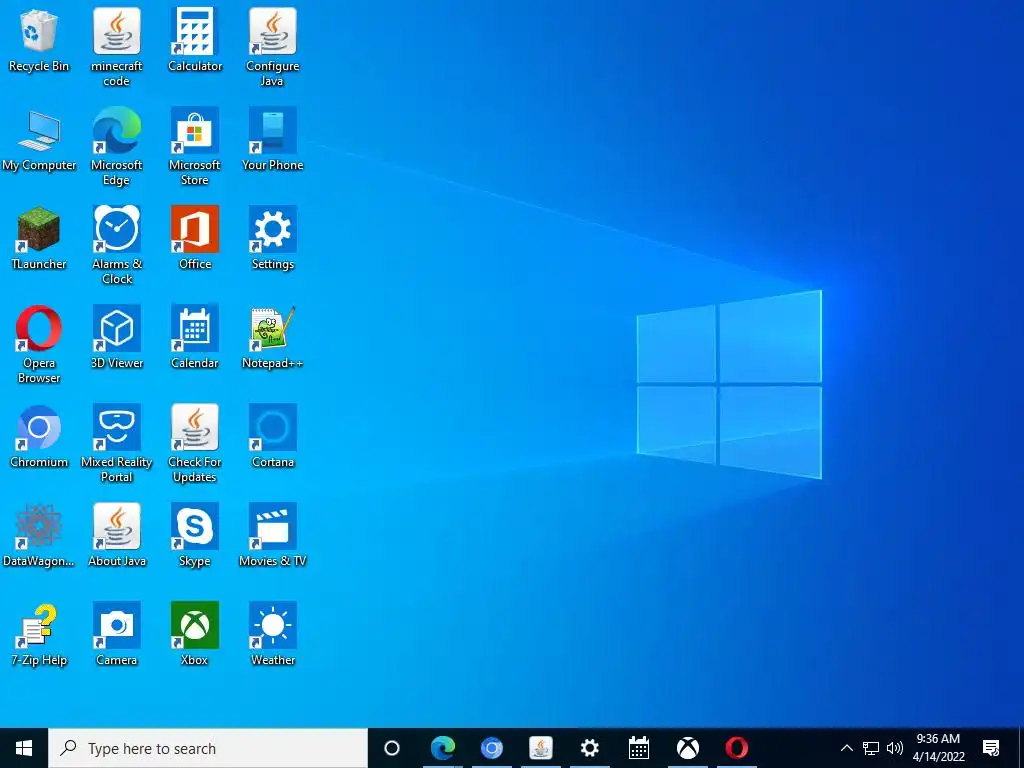The width and height of the screenshot is (1024, 768).
Task: Open Cortana circle in taskbar
Action: pyautogui.click(x=392, y=748)
